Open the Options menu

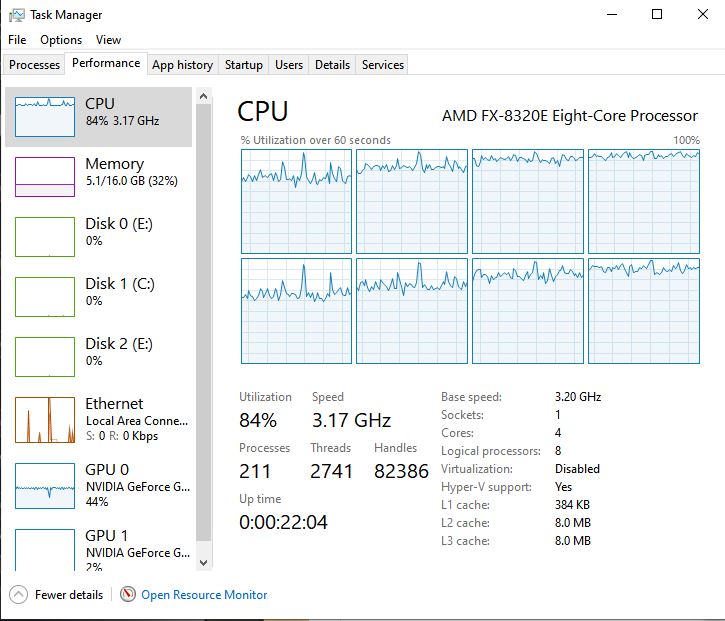pyautogui.click(x=61, y=40)
